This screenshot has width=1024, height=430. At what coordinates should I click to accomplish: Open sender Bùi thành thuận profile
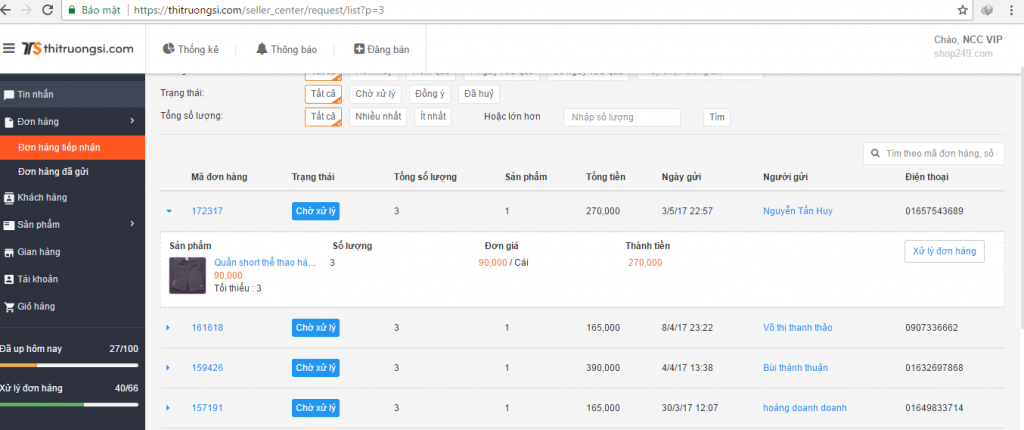pos(795,368)
